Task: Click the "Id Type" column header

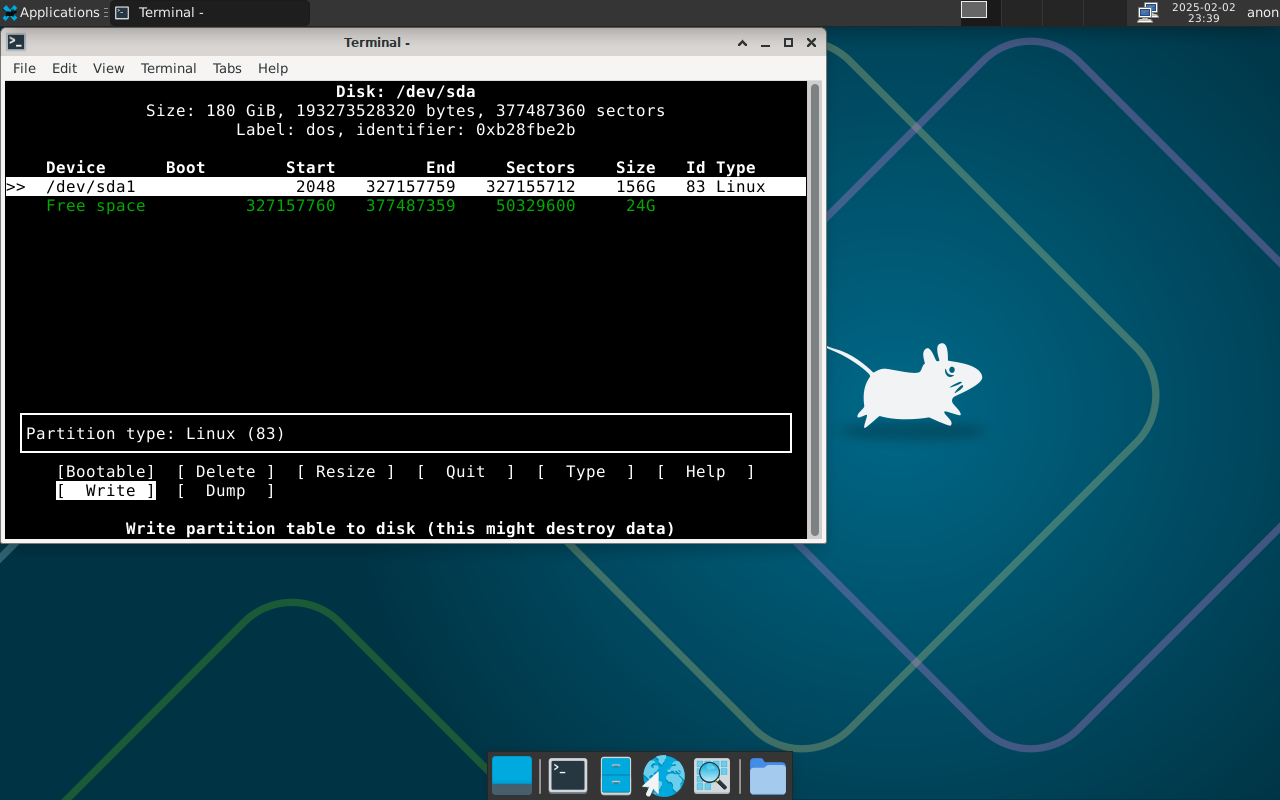Action: point(721,168)
